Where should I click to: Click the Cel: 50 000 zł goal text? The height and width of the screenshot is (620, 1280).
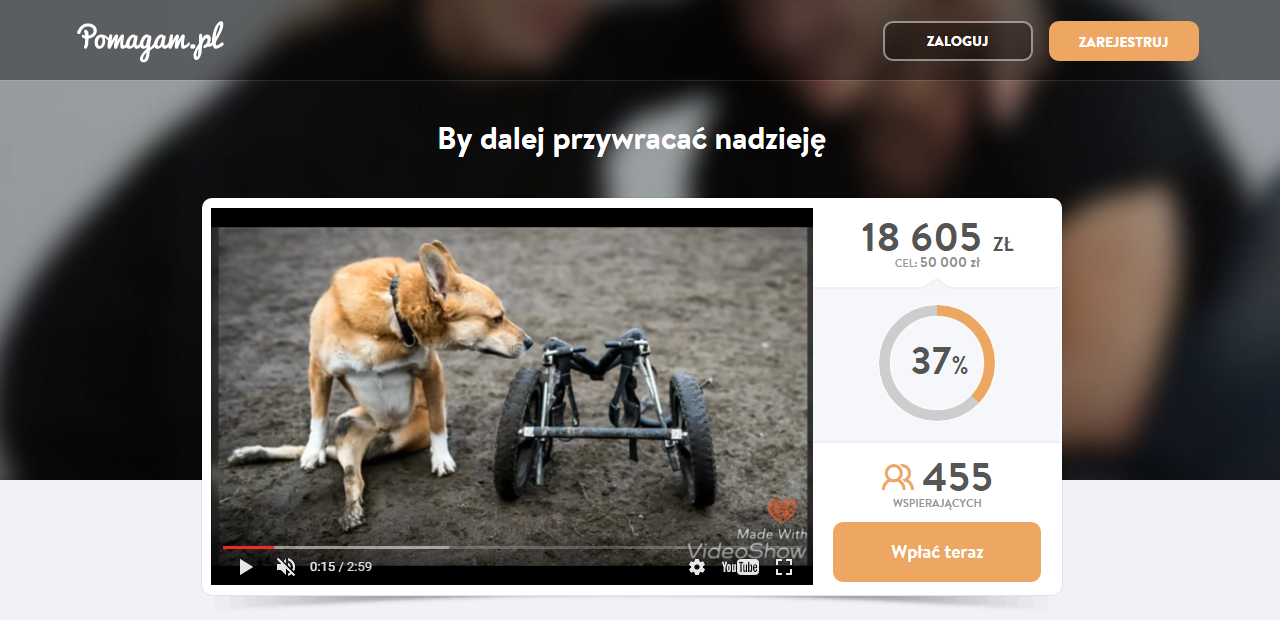click(x=937, y=264)
